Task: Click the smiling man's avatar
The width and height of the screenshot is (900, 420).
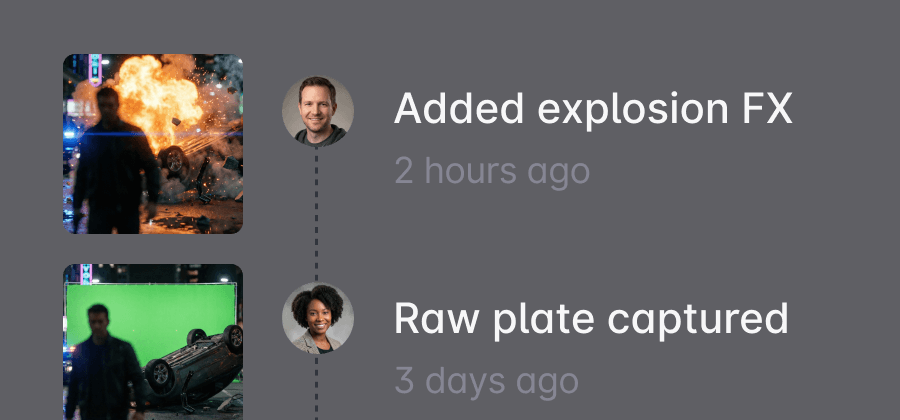Action: (318, 110)
